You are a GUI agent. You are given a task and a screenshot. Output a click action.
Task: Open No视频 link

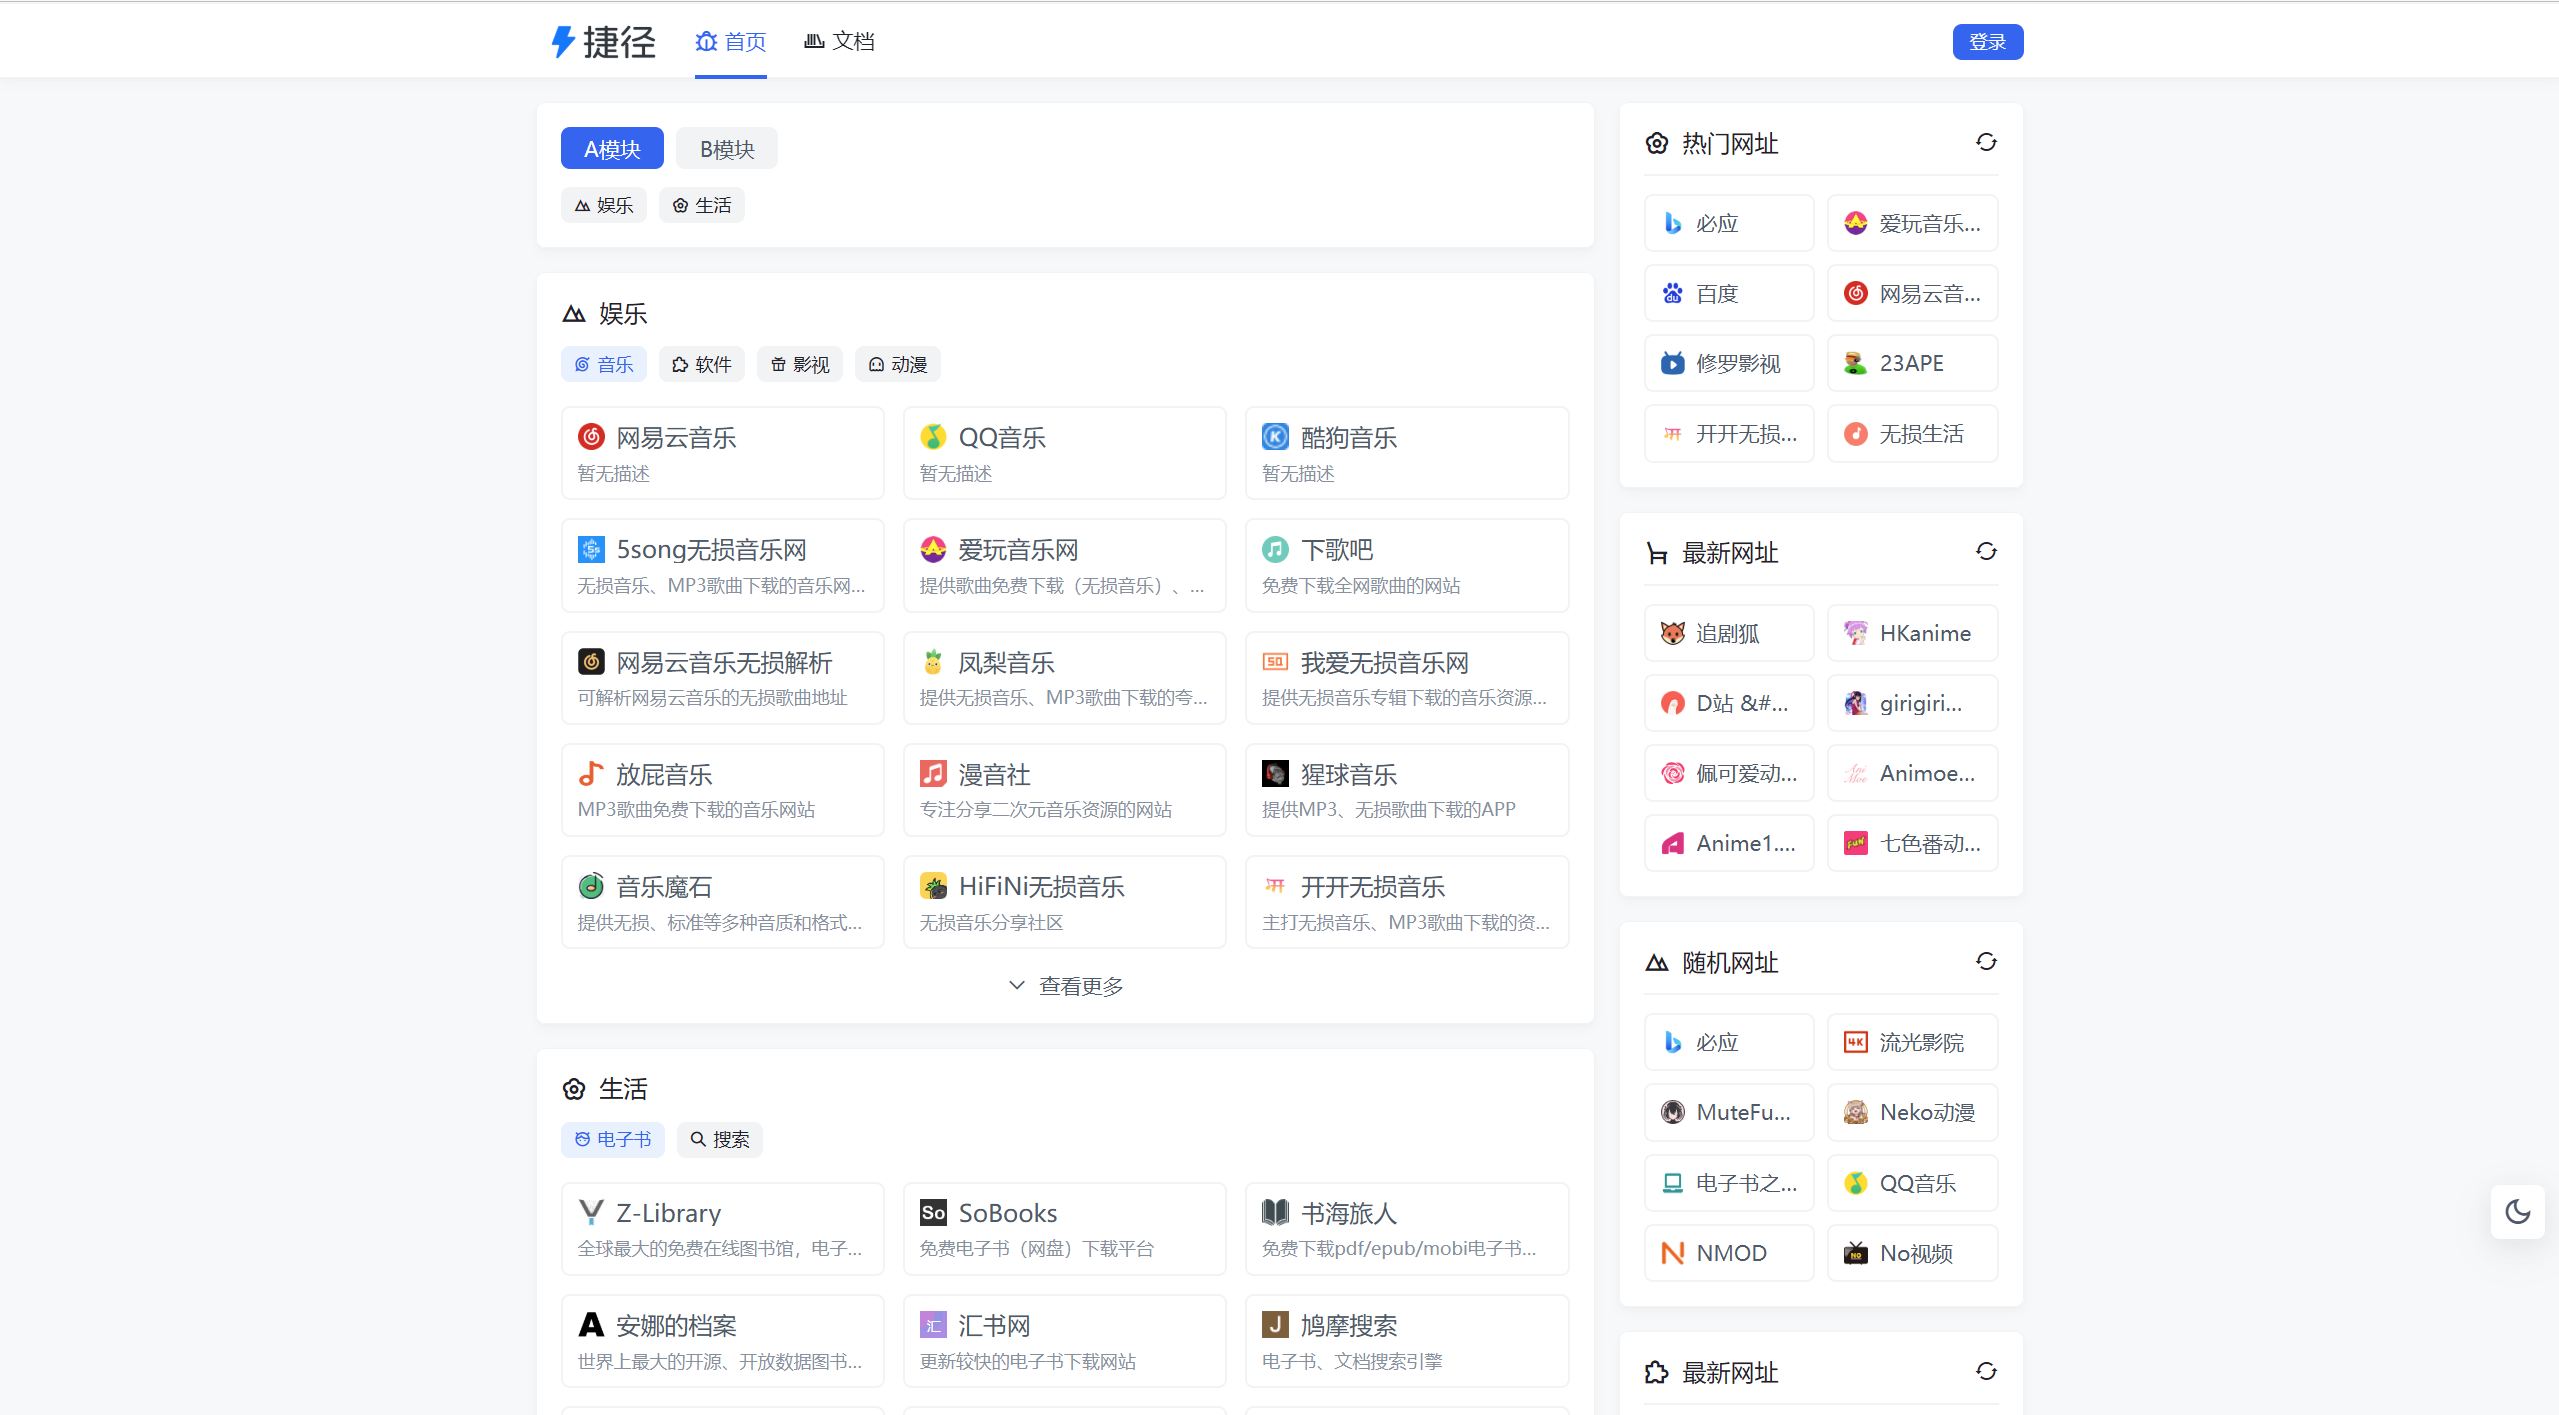pos(1913,1253)
